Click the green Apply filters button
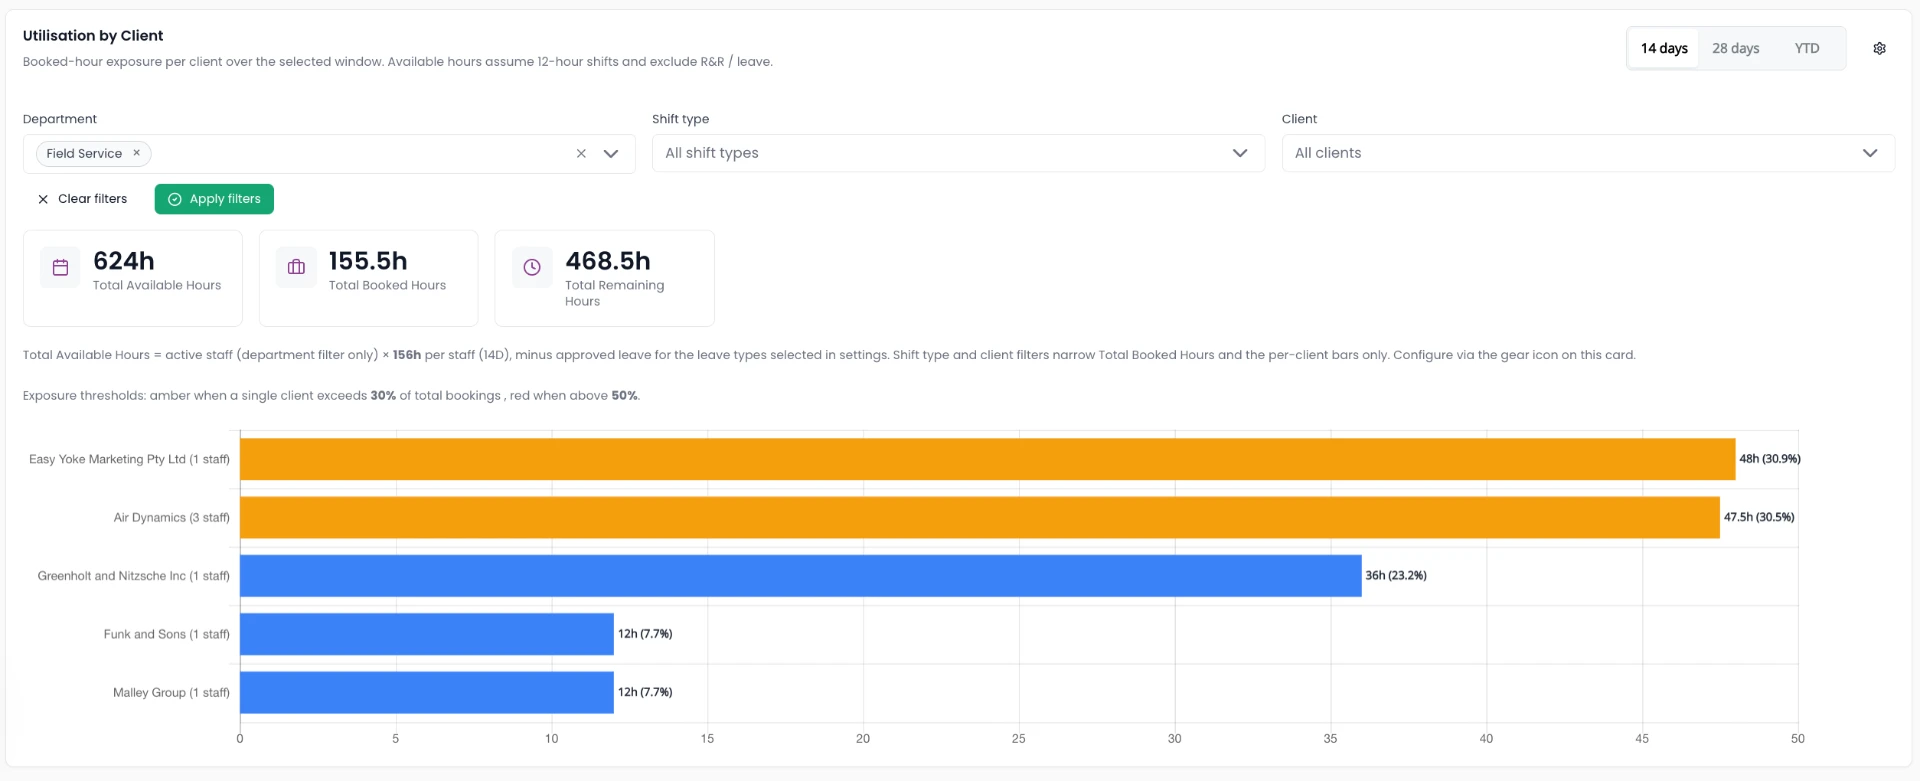The image size is (1920, 781). [x=214, y=199]
